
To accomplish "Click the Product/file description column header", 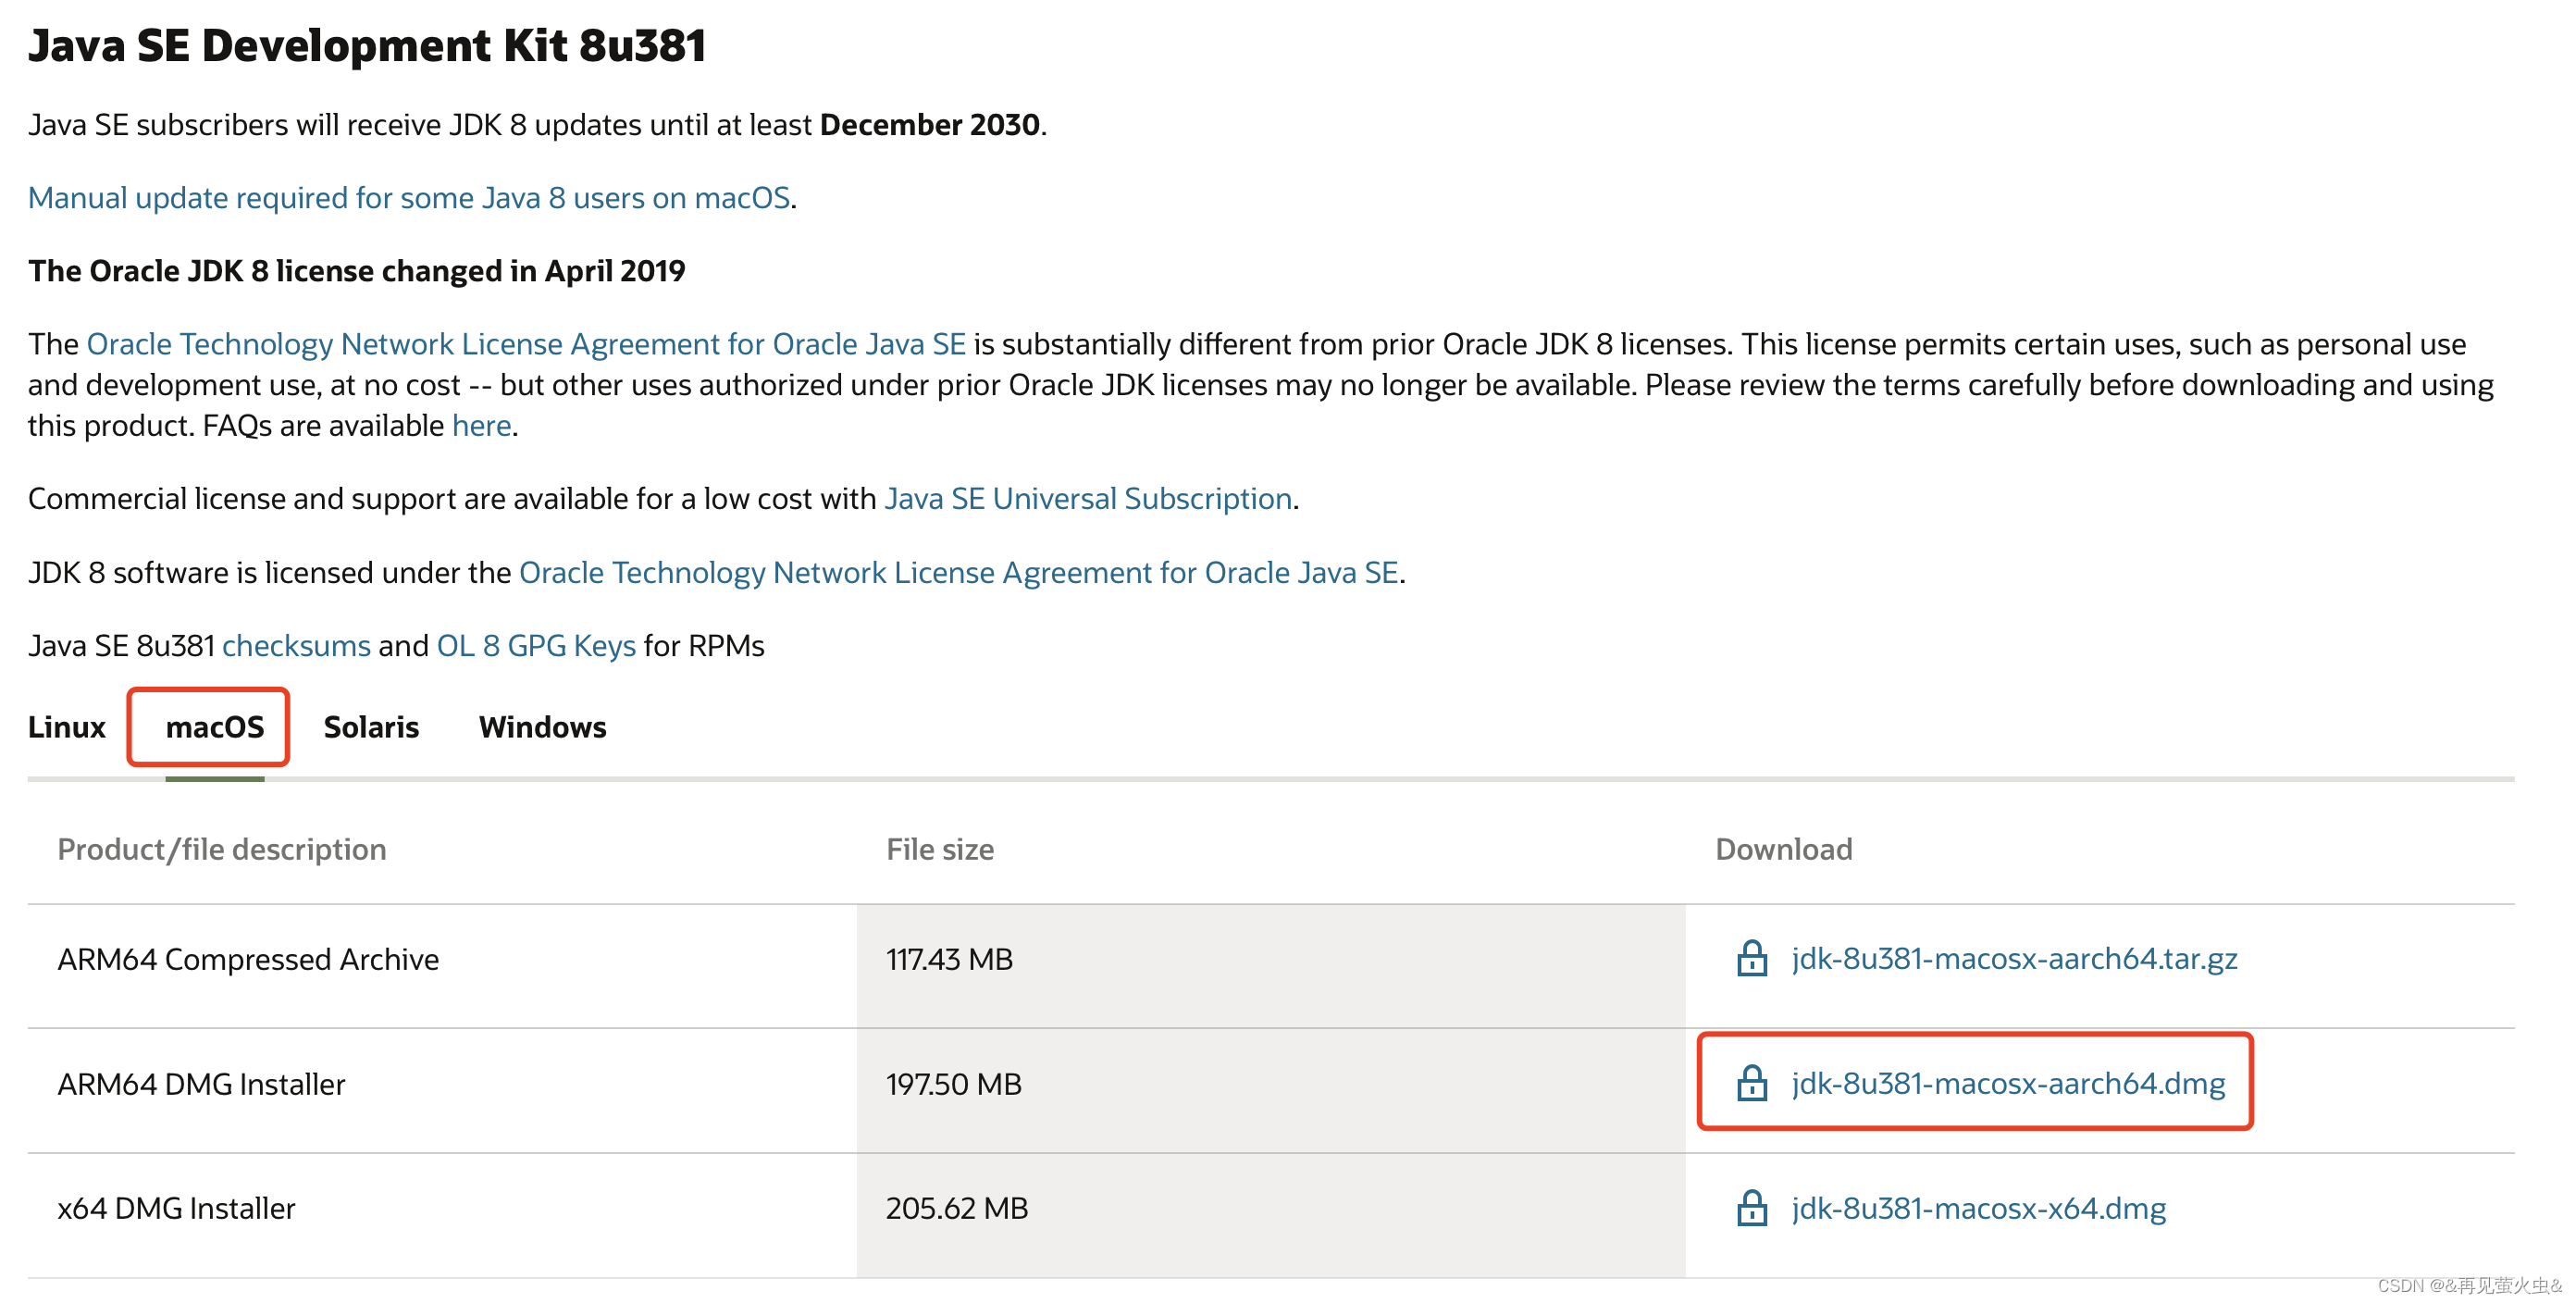I will tap(221, 849).
